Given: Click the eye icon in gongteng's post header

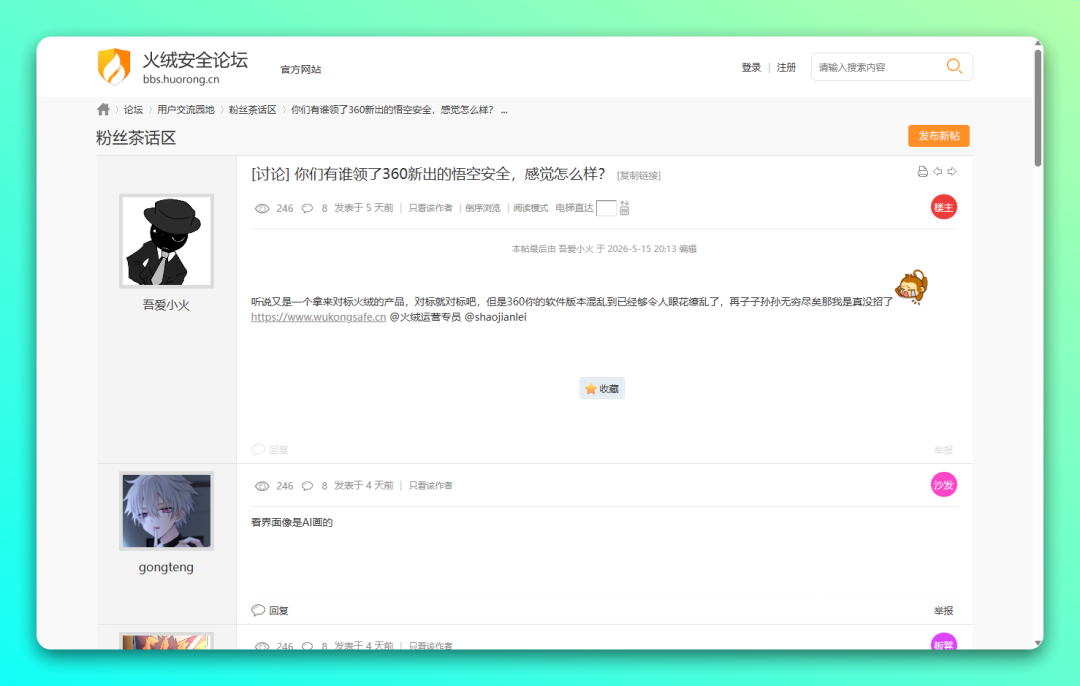Looking at the screenshot, I should [x=262, y=486].
